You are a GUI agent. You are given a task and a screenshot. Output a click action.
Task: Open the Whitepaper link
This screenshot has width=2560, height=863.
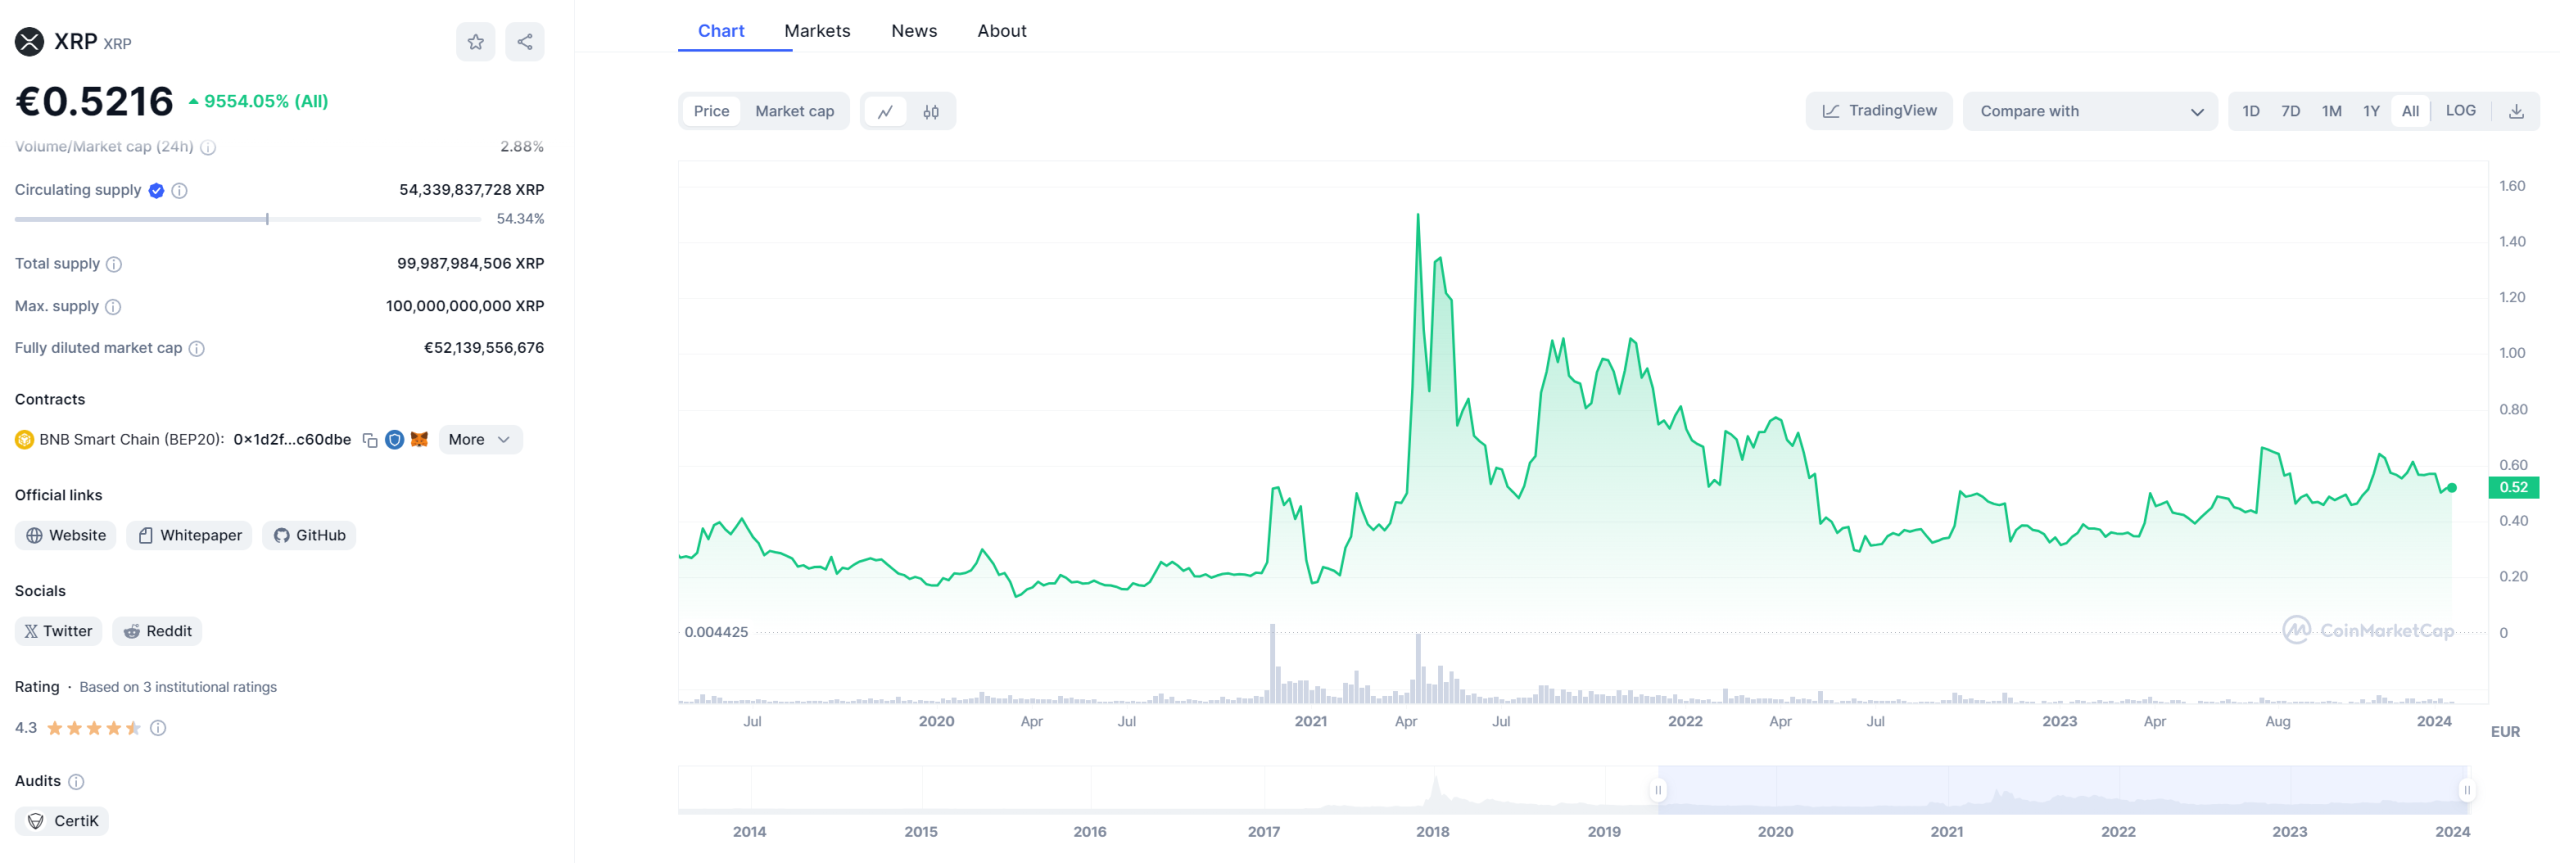coord(189,536)
